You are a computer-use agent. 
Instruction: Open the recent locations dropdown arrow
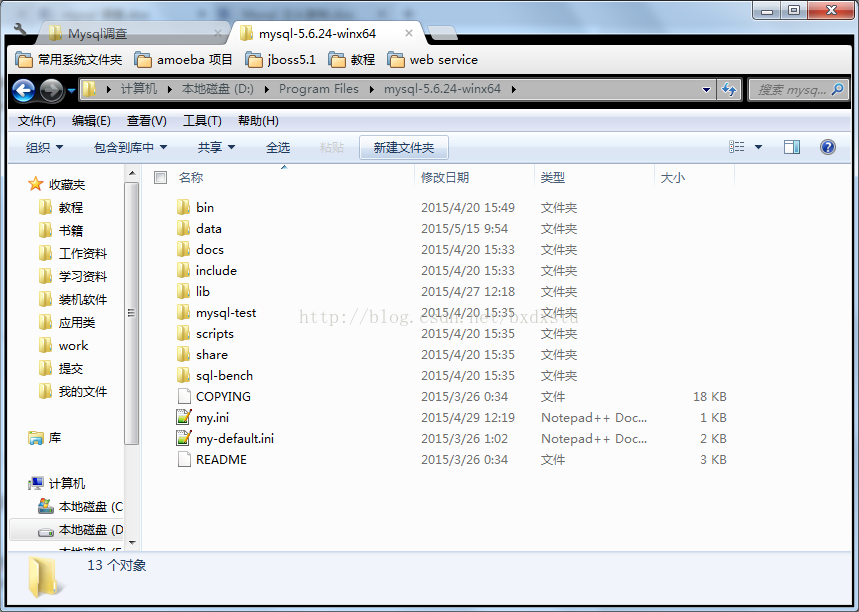point(72,91)
